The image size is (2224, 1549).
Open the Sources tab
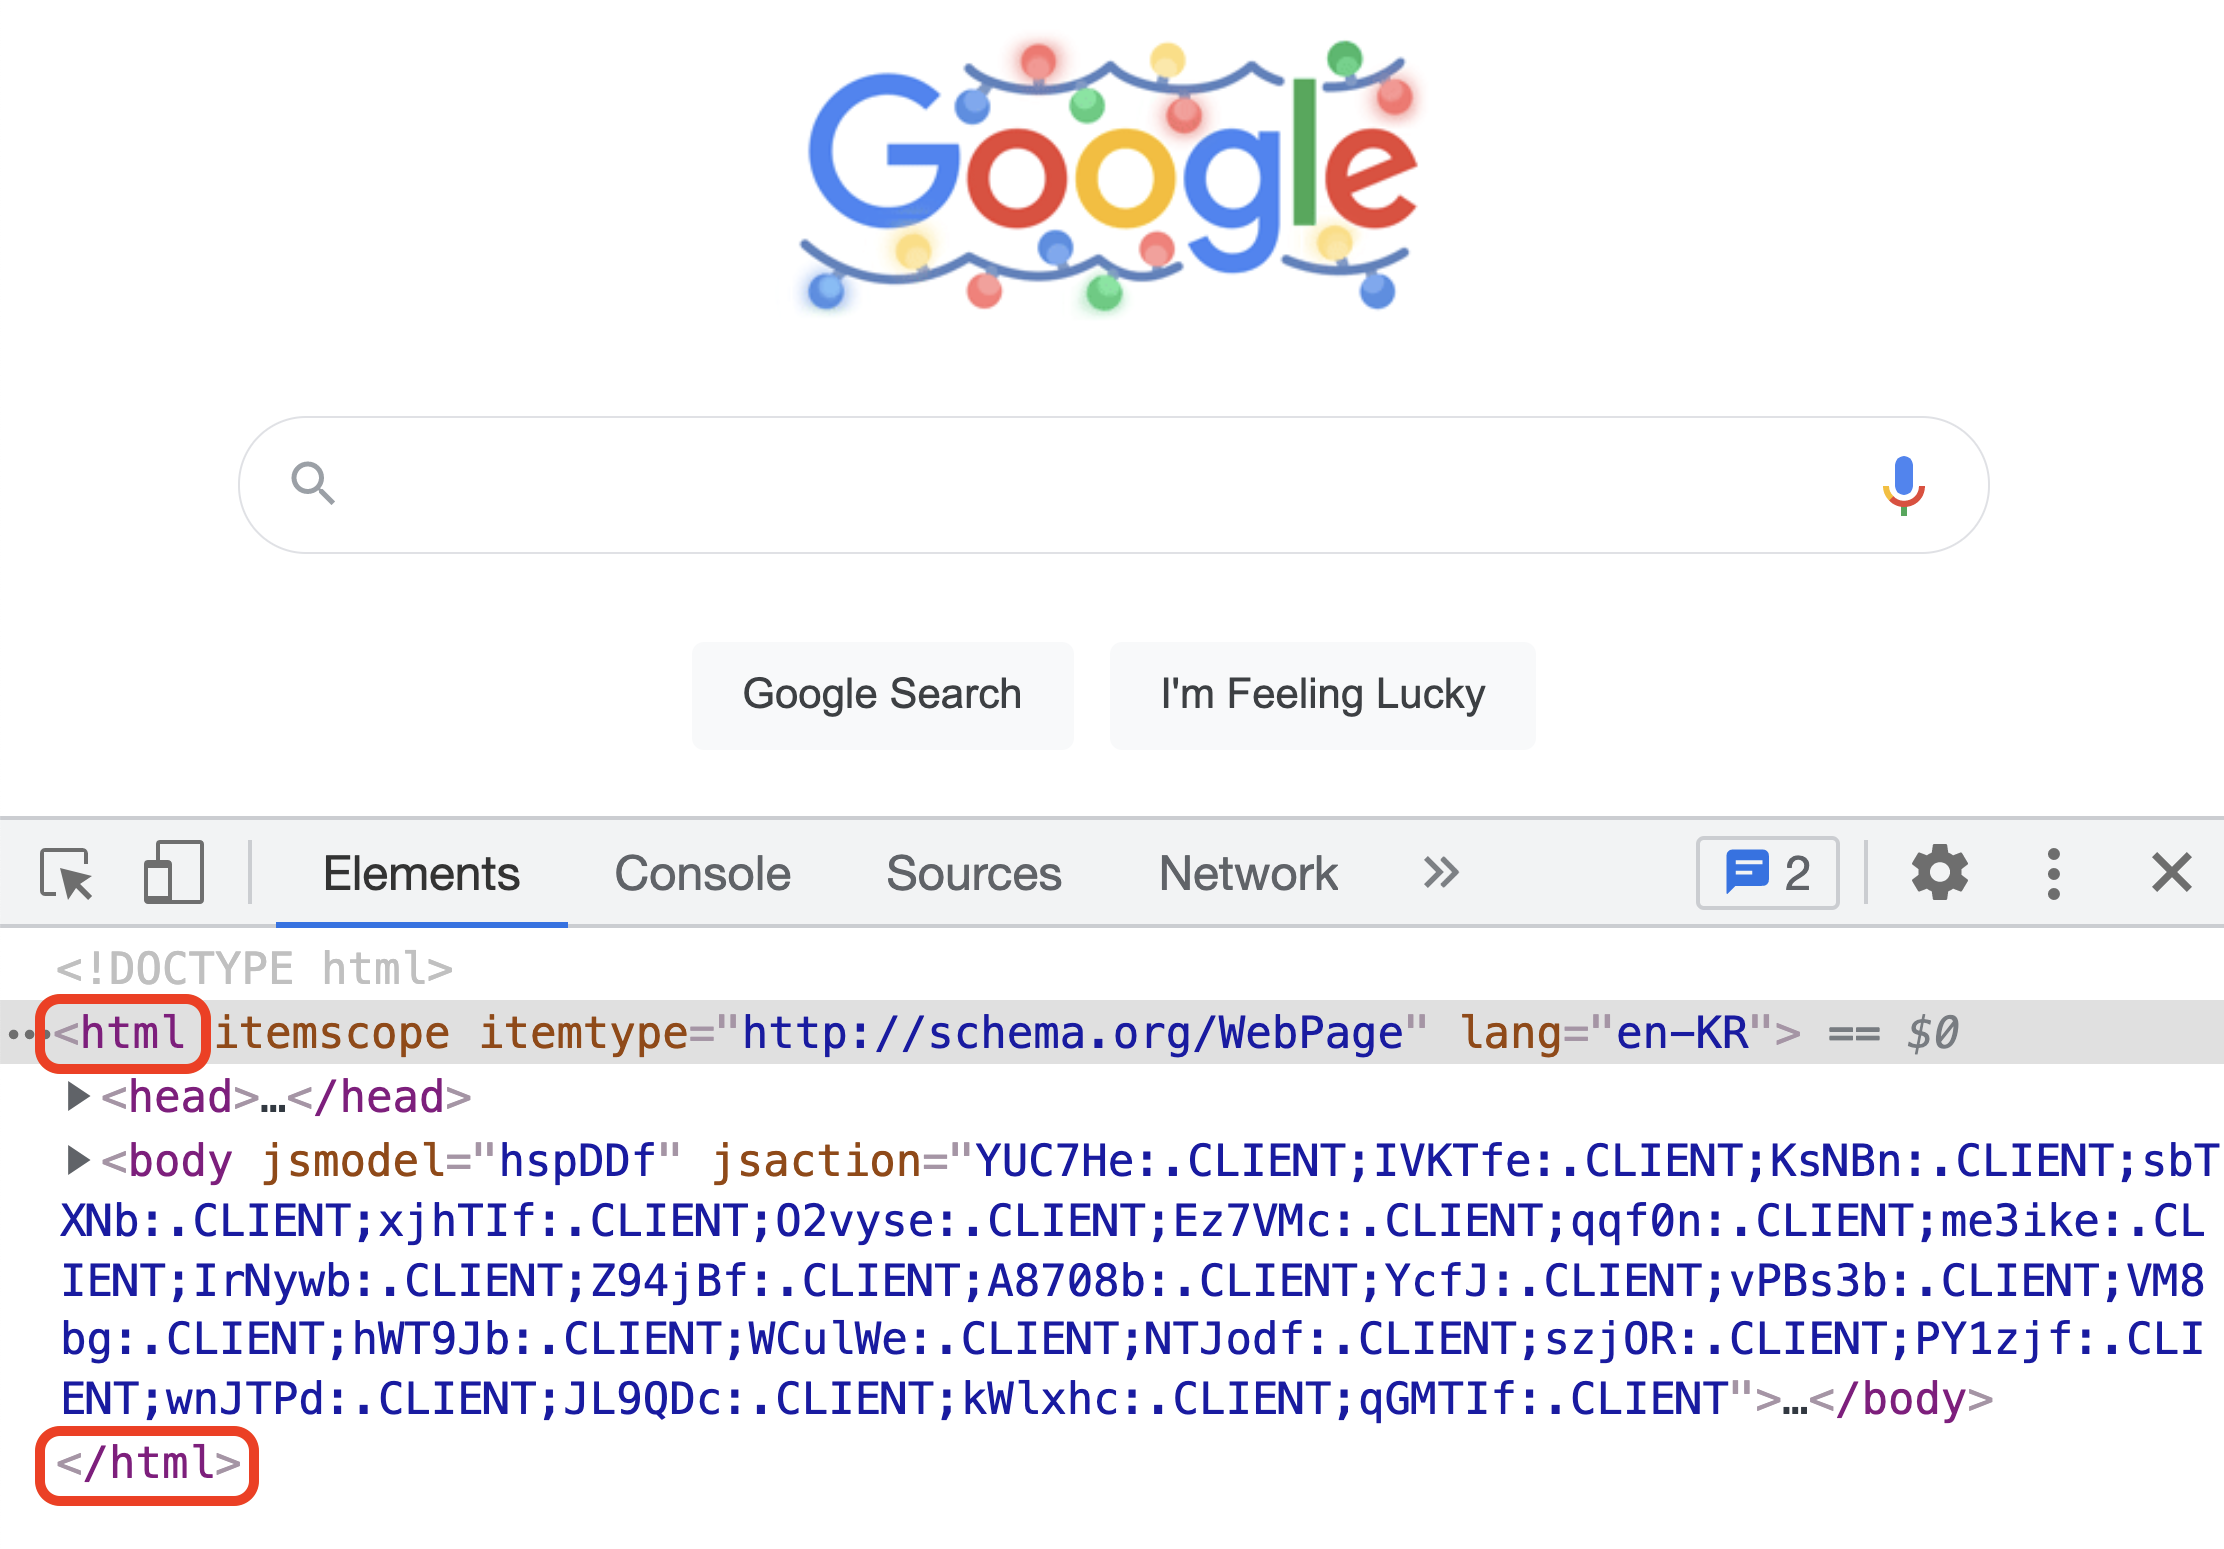pos(973,874)
